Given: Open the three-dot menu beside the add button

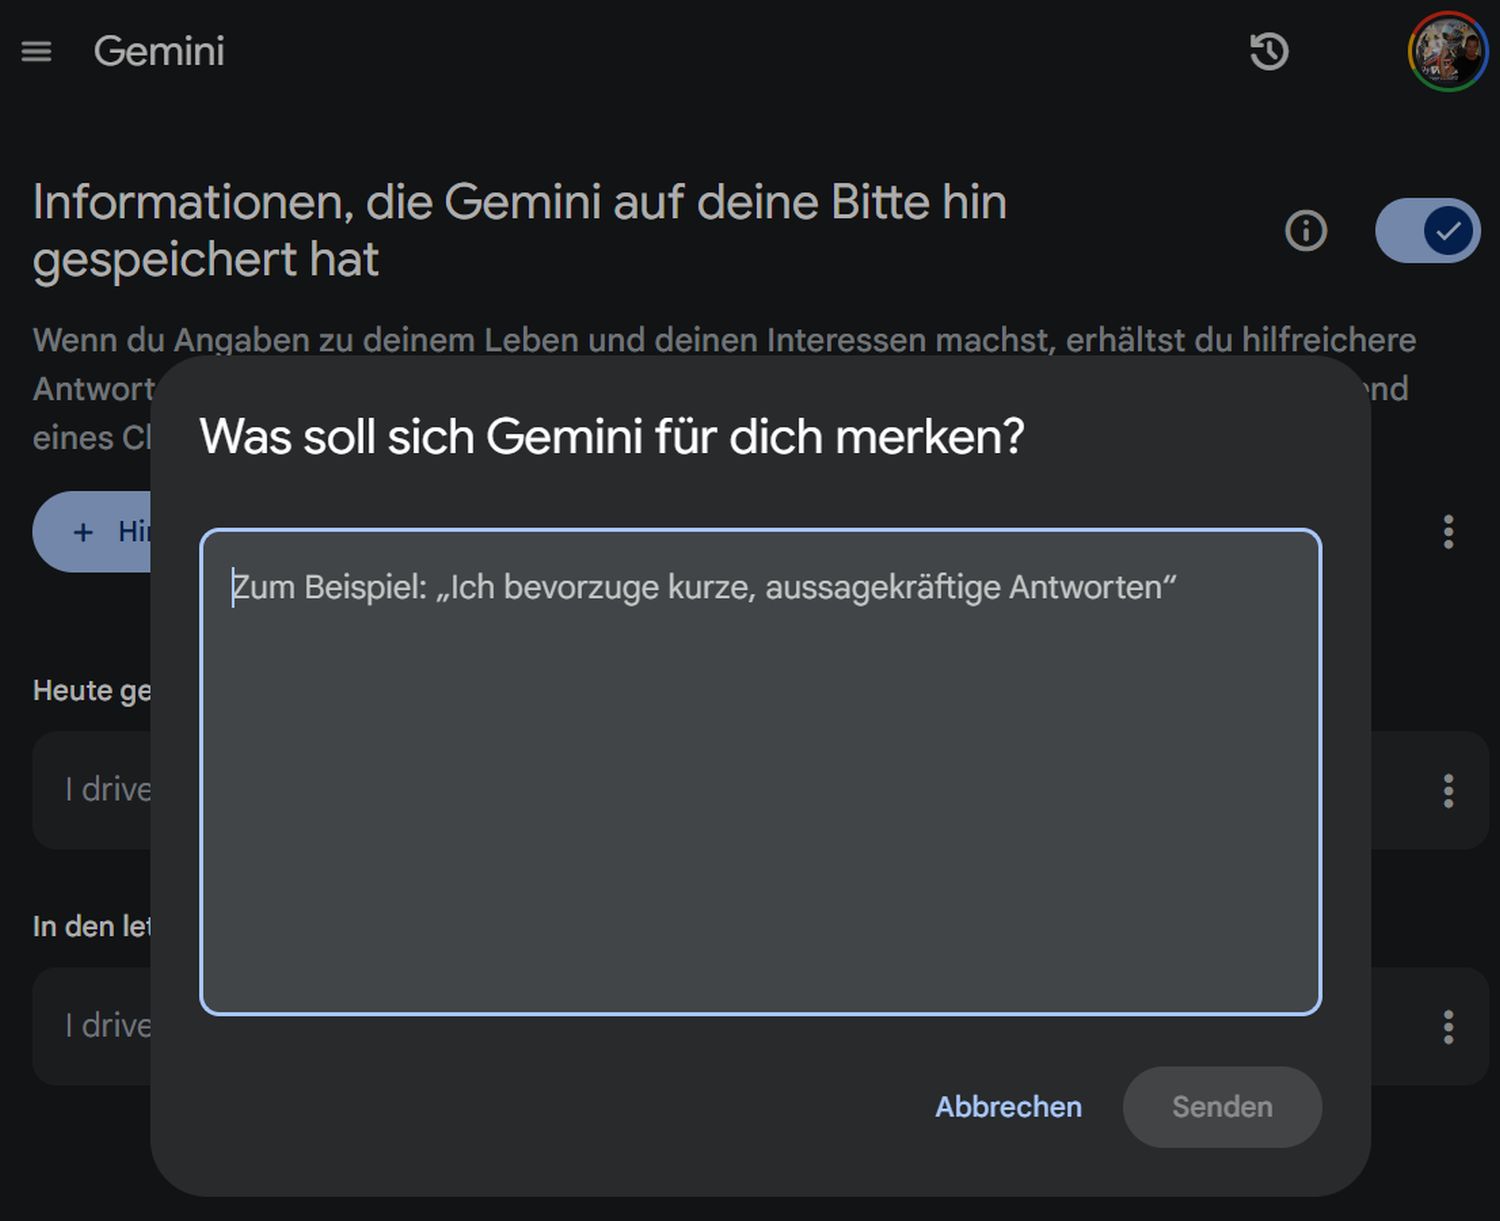Looking at the screenshot, I should (x=1448, y=532).
